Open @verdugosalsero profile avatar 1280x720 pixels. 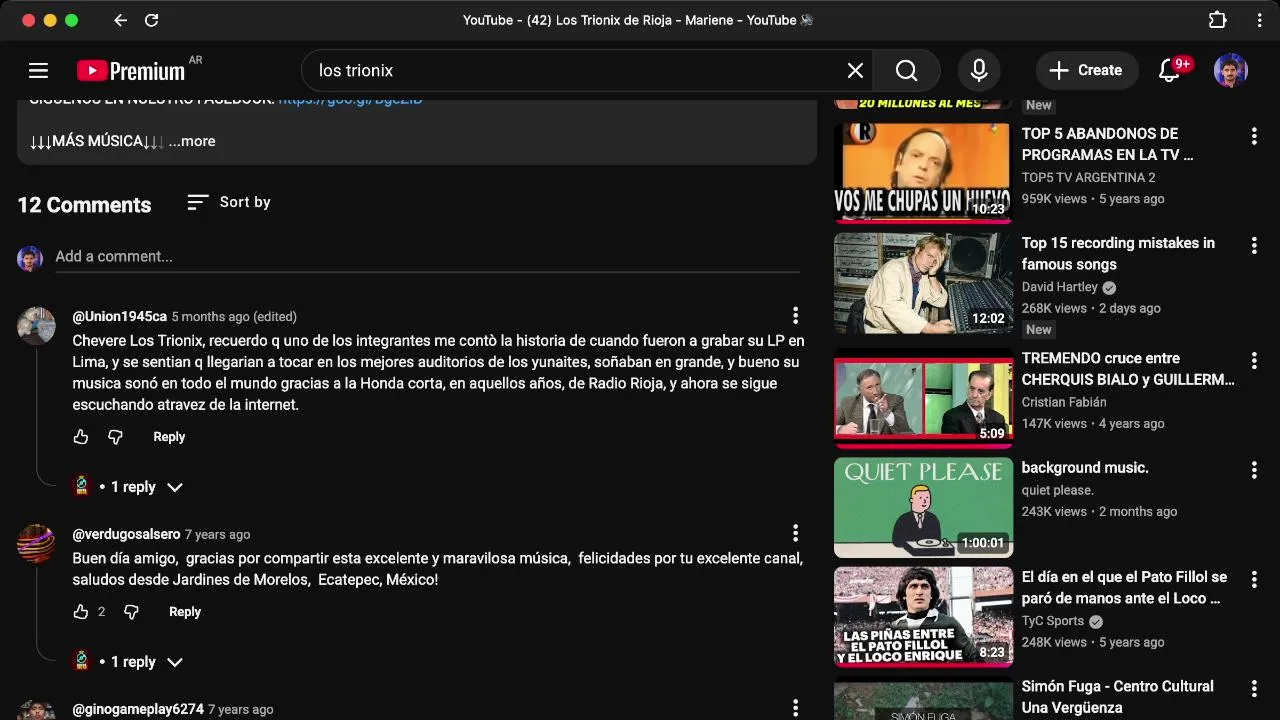tap(36, 544)
